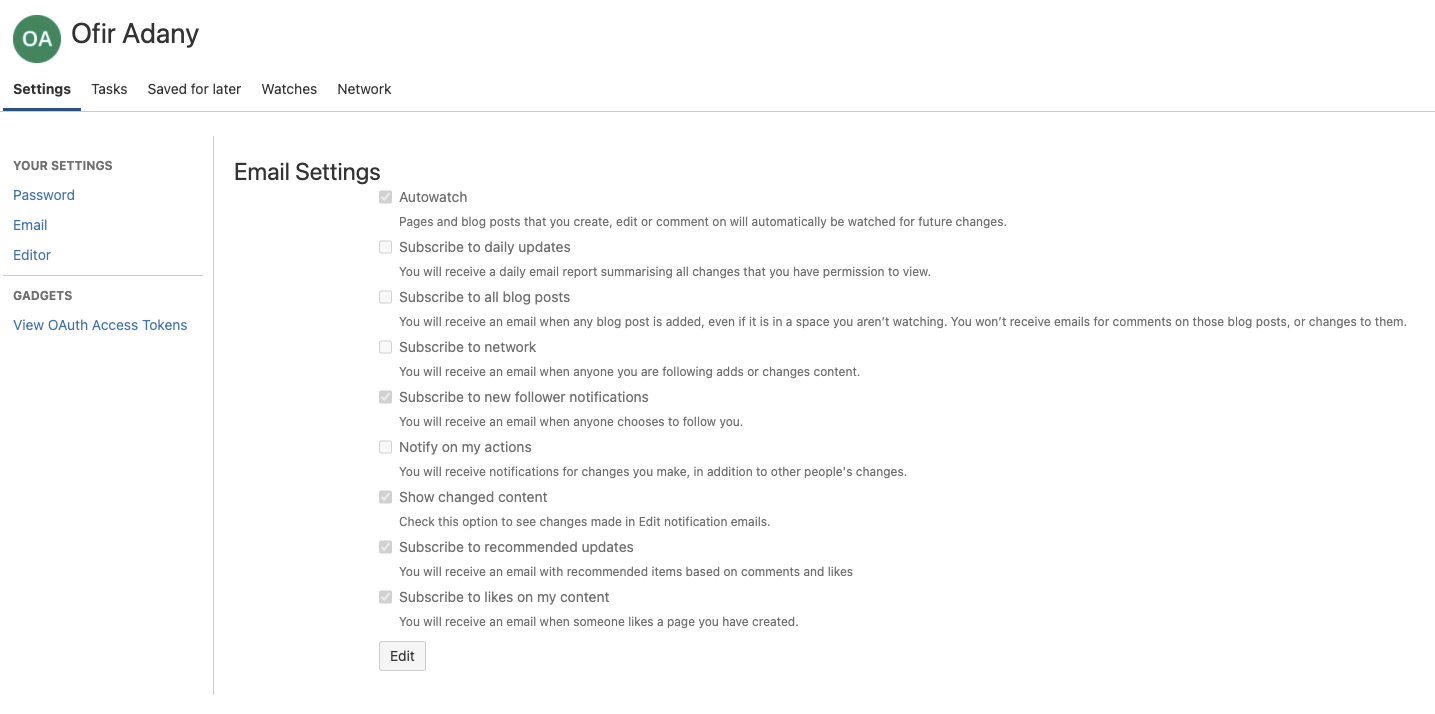
Task: Check the Notify on my actions box
Action: coord(385,447)
